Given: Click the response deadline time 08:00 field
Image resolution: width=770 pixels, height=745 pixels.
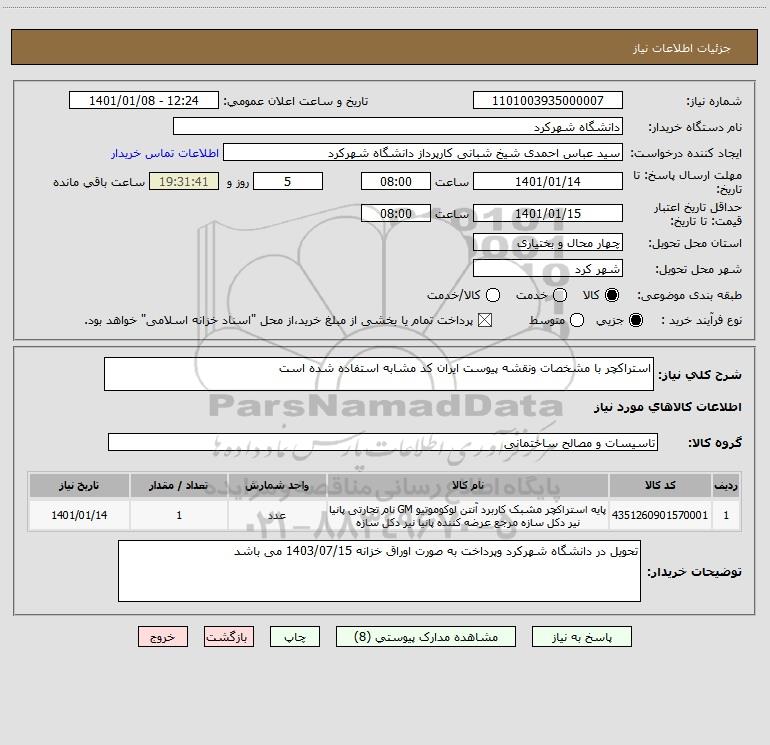Looking at the screenshot, I should coord(396,181).
